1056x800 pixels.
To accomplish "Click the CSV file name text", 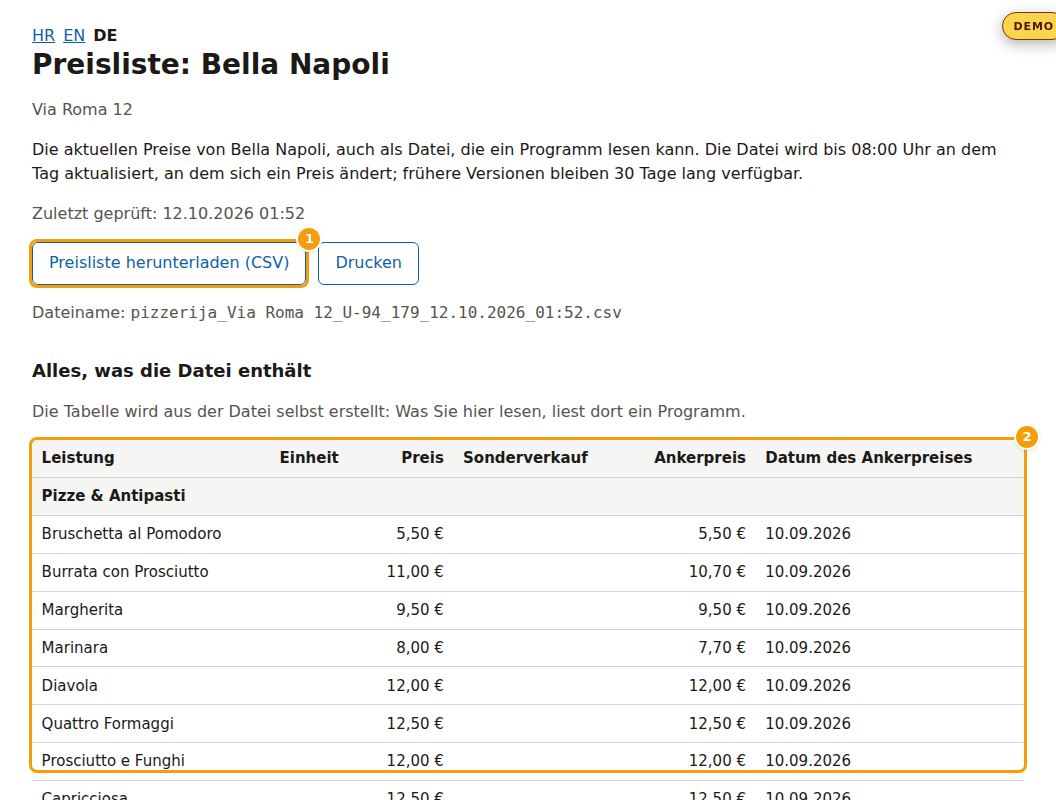I will pyautogui.click(x=376, y=312).
